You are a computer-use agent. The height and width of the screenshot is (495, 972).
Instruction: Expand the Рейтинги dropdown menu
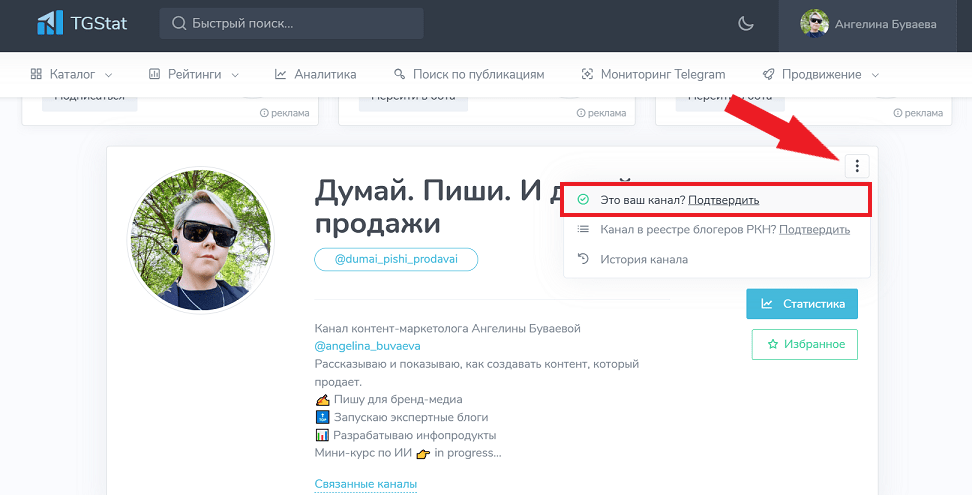(x=194, y=74)
